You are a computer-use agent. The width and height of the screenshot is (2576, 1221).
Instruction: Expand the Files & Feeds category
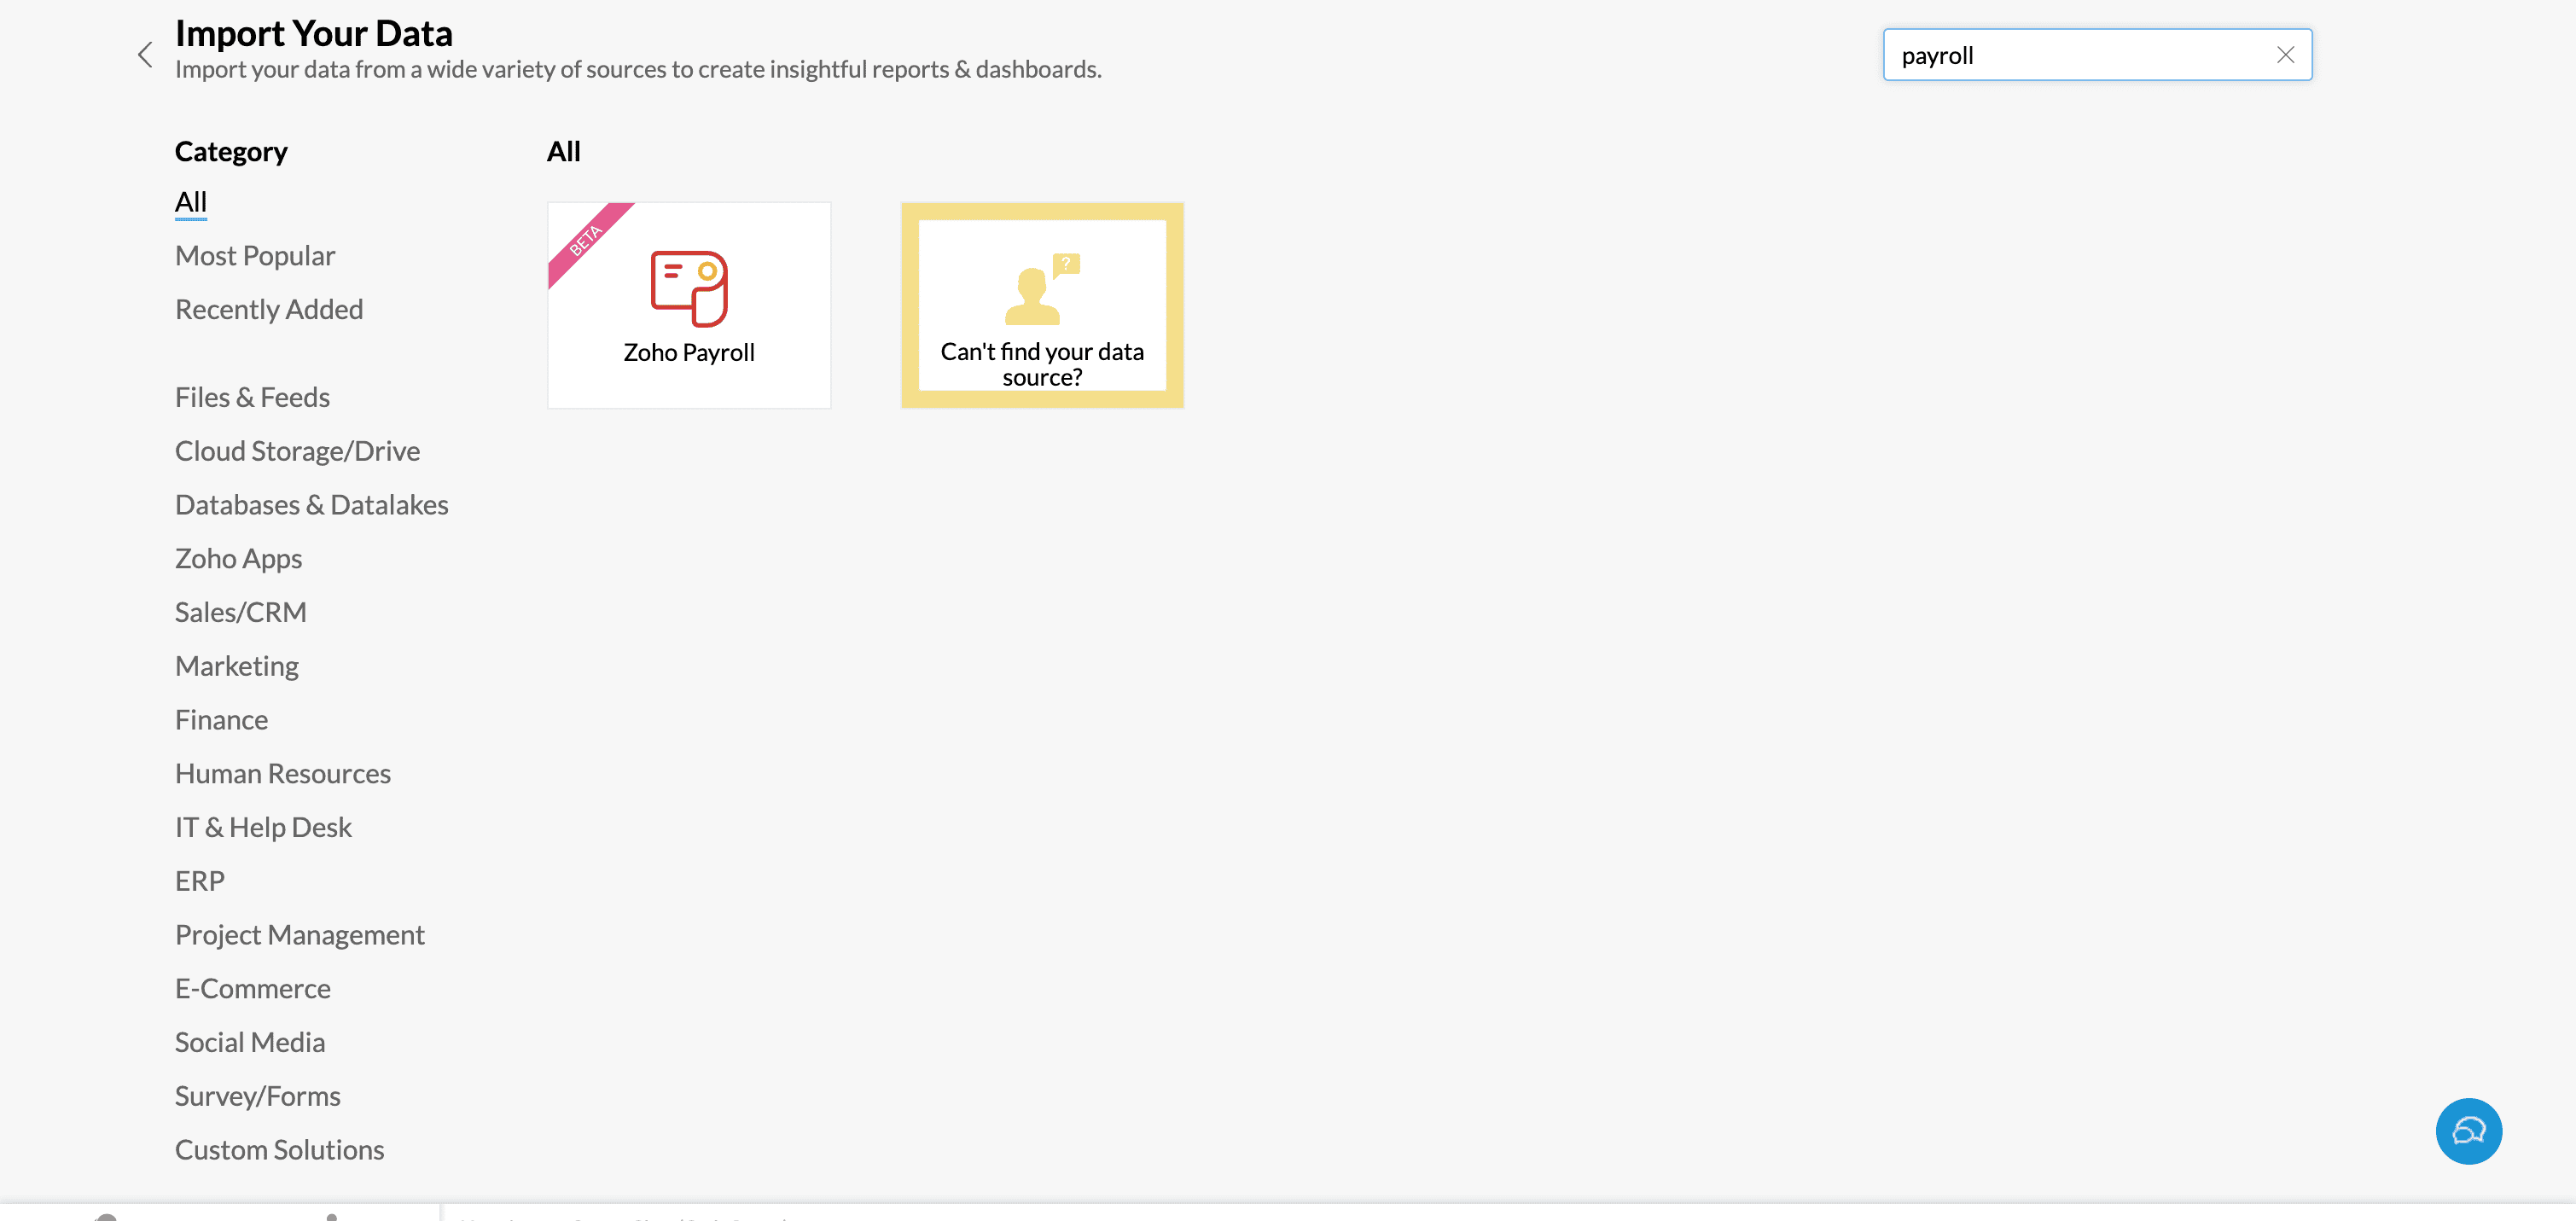click(252, 396)
